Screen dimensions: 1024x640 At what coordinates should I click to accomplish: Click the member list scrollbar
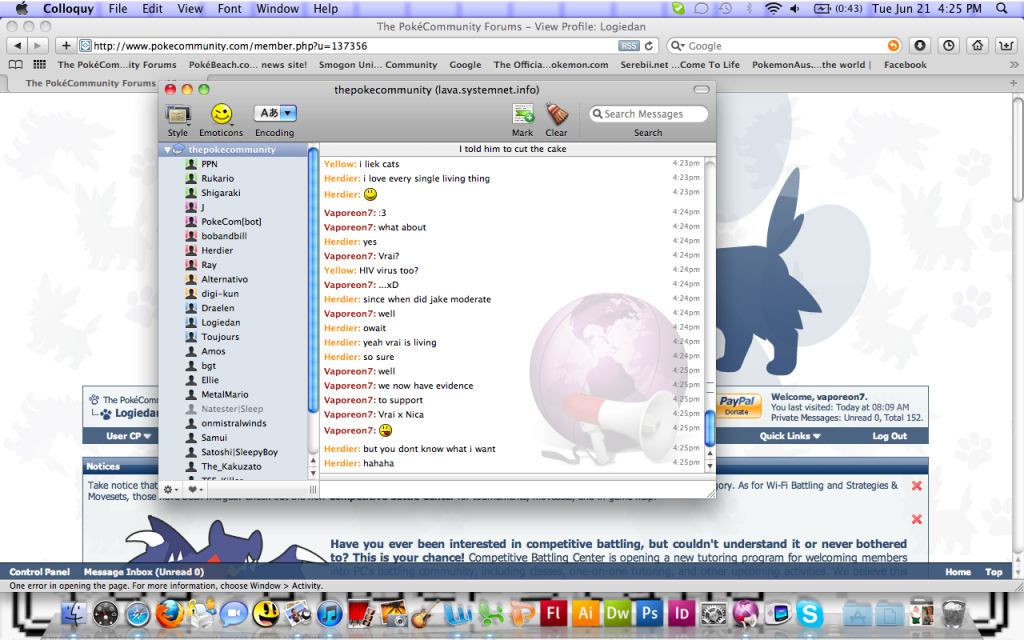[313, 281]
